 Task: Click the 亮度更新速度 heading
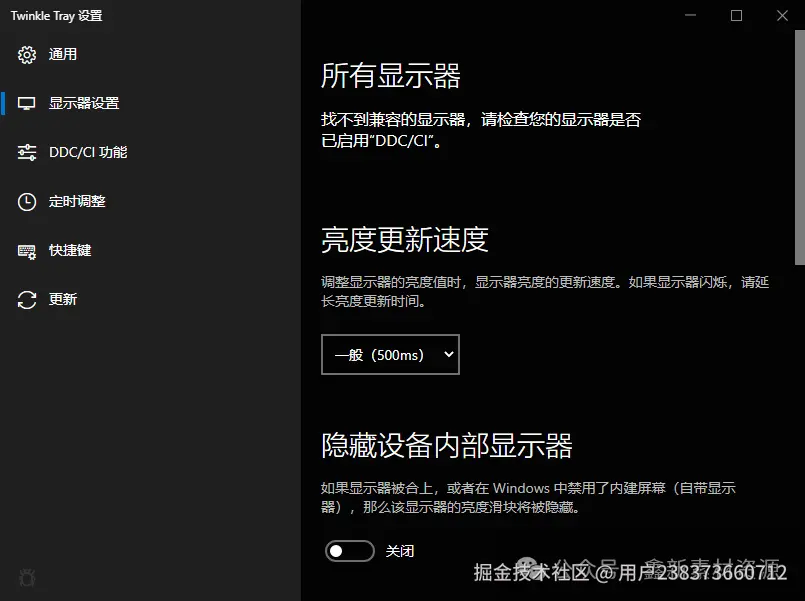405,240
